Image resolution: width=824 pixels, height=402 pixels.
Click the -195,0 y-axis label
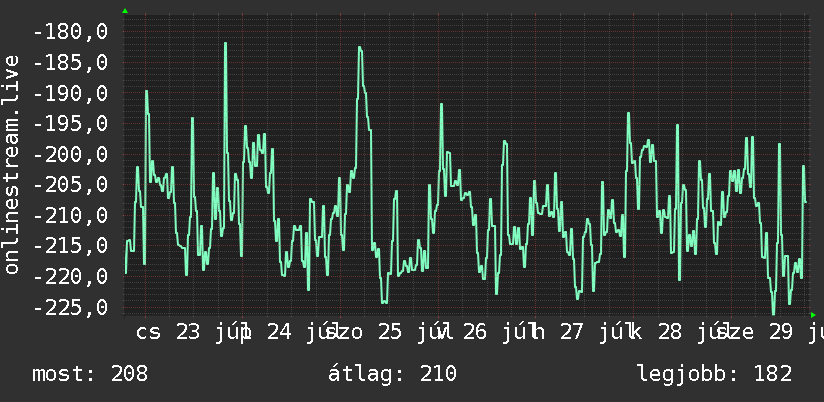click(x=70, y=124)
